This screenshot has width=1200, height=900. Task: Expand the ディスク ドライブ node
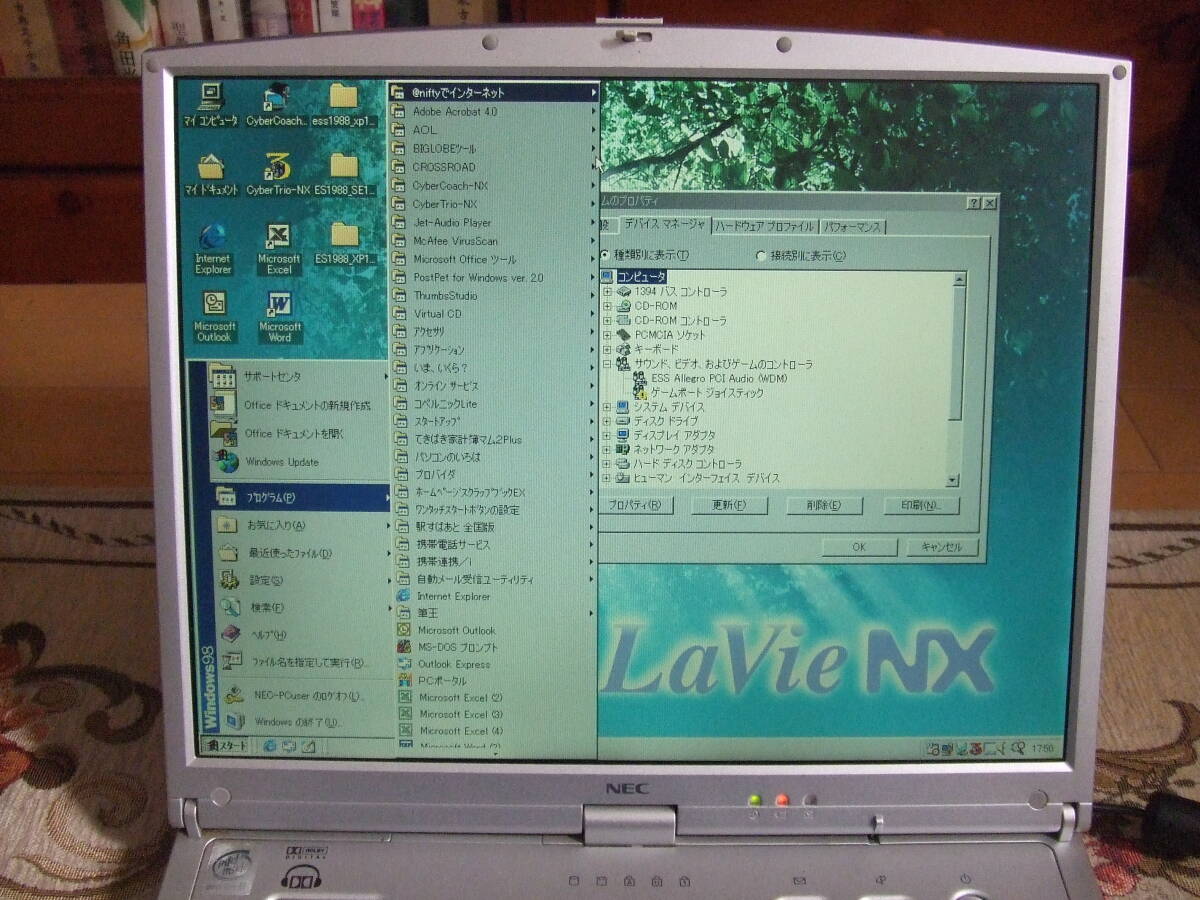click(607, 421)
